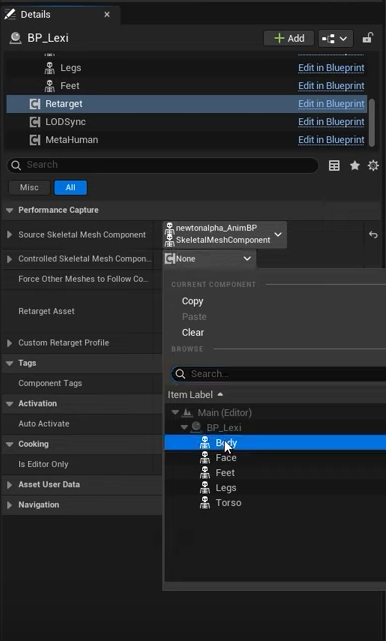Screen dimensions: 386x641
Task: Collapse Main (Editor) tree node
Action: (x=175, y=412)
